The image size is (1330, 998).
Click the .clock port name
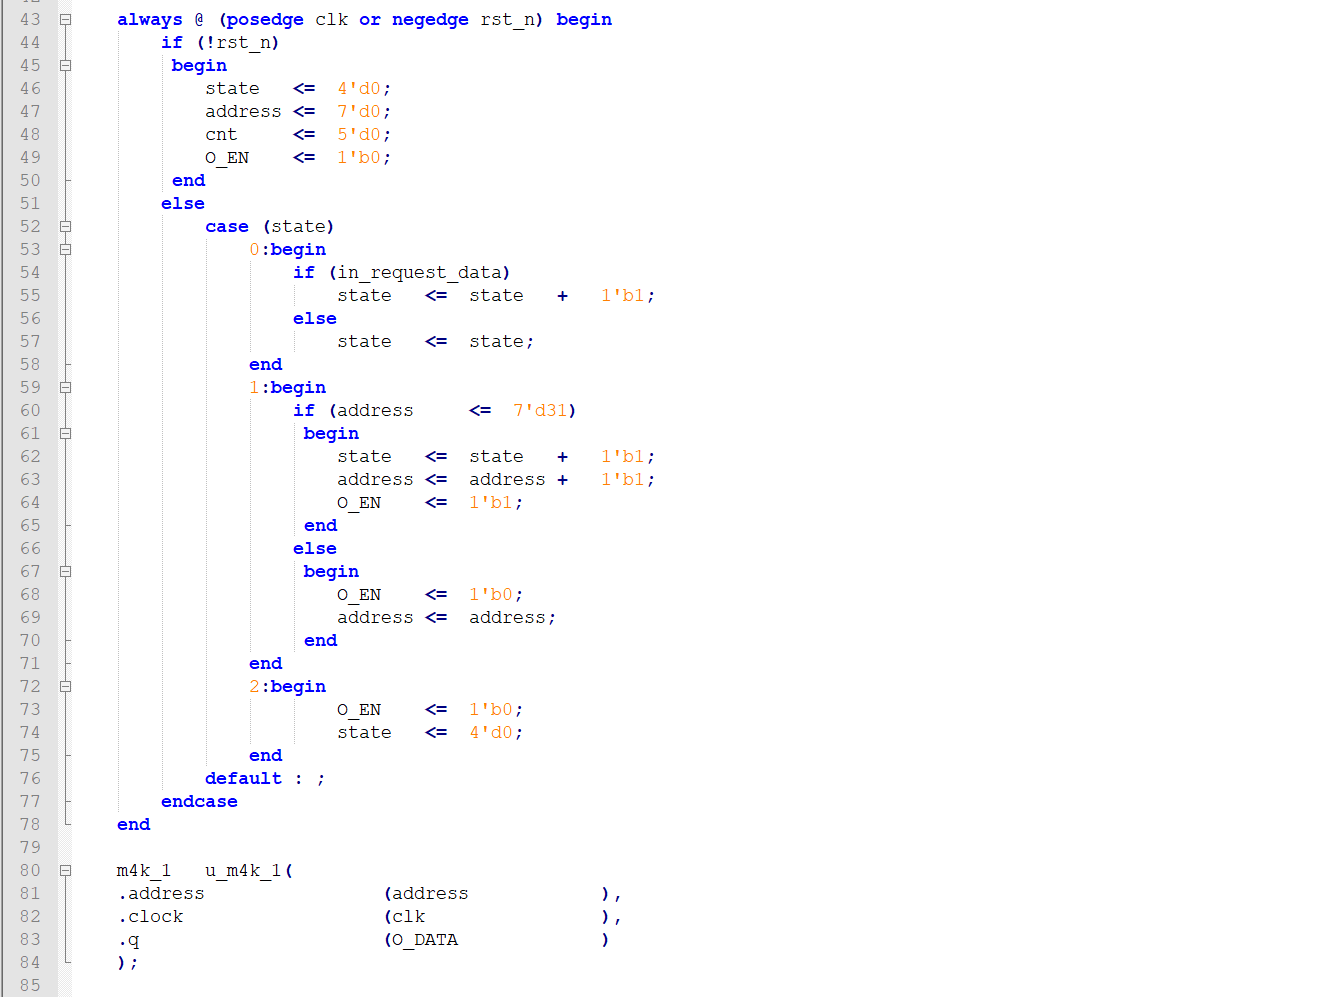click(151, 917)
